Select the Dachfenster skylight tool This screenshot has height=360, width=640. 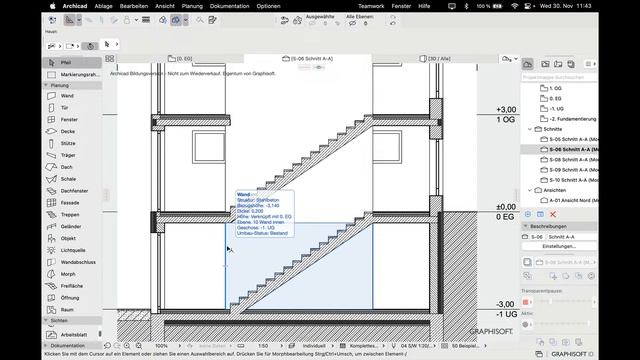click(72, 191)
